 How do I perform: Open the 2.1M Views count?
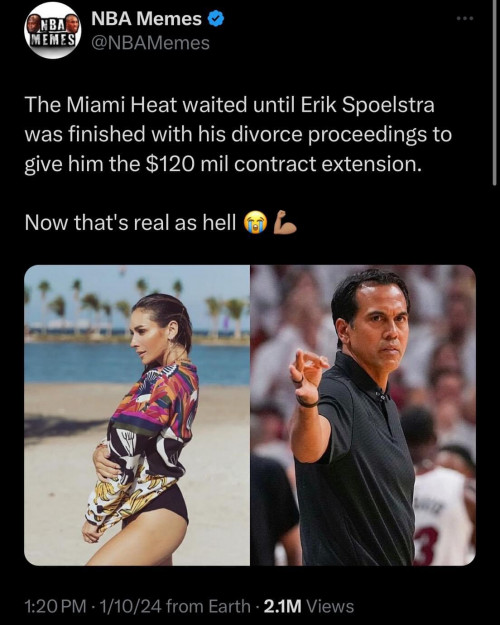tap(309, 606)
